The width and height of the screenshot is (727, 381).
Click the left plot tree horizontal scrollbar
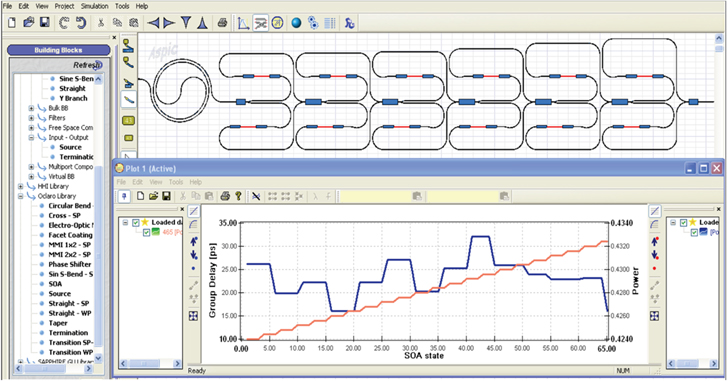click(x=150, y=364)
